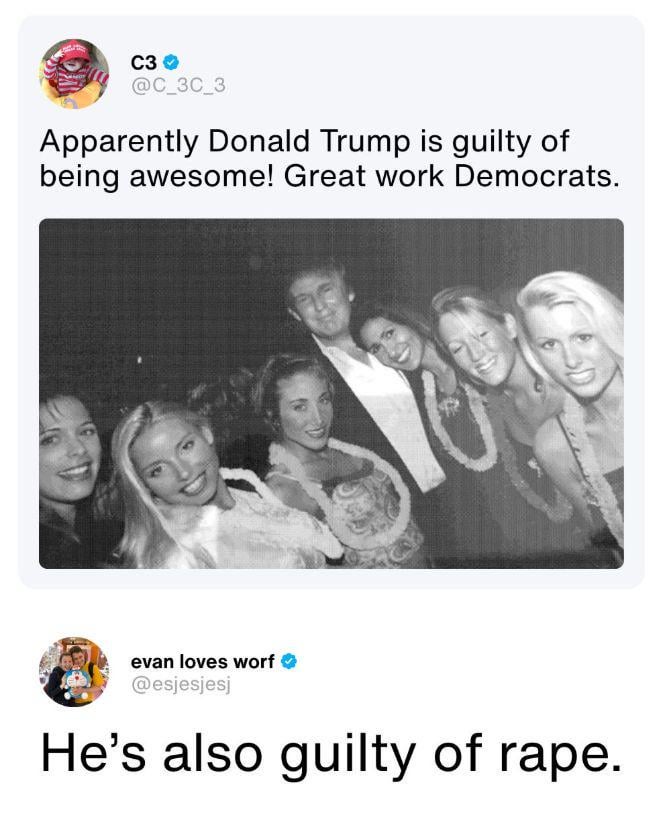Open C3's profile picture avatar
This screenshot has height=830, width=666.
[74, 74]
